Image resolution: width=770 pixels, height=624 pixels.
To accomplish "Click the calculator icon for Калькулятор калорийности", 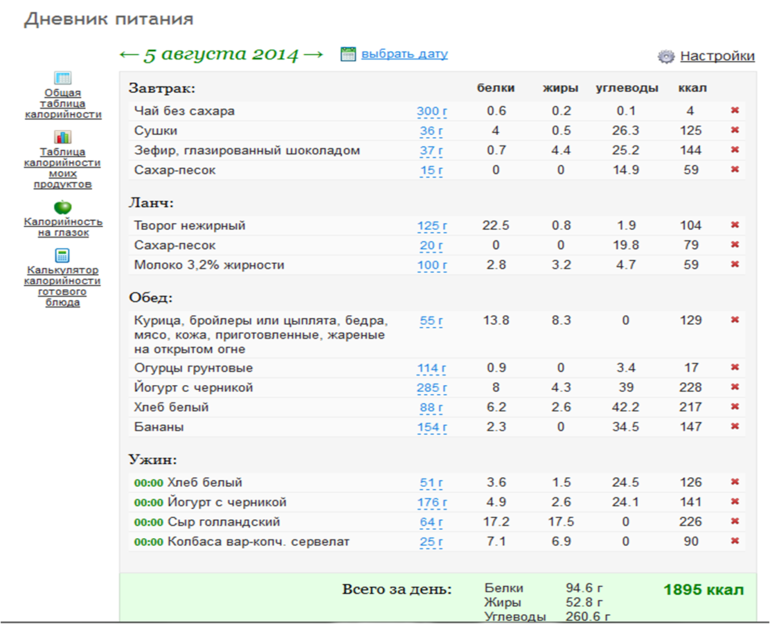I will [63, 255].
